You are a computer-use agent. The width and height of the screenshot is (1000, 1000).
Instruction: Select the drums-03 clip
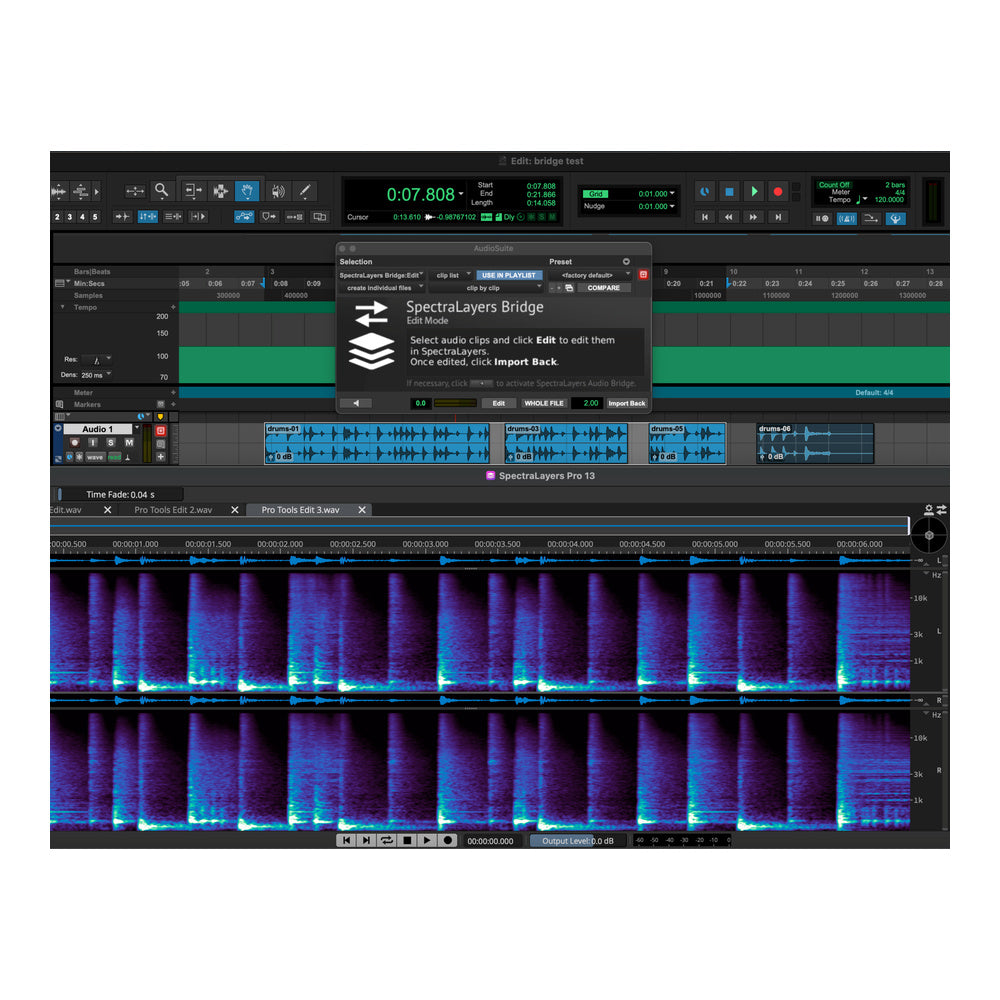(x=566, y=443)
